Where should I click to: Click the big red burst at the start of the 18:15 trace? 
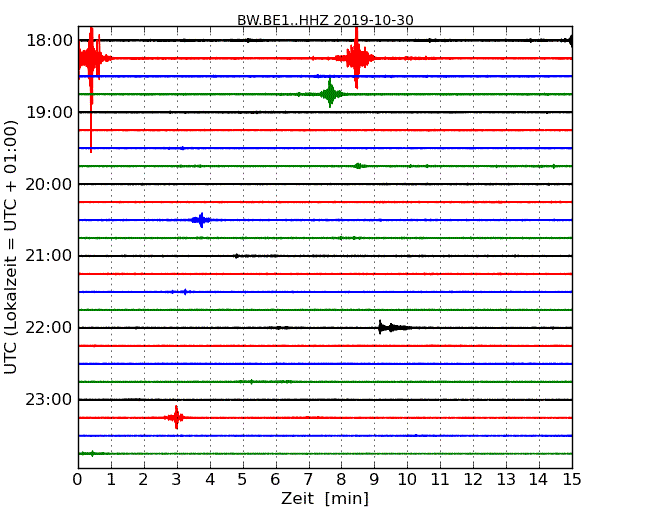(x=93, y=58)
